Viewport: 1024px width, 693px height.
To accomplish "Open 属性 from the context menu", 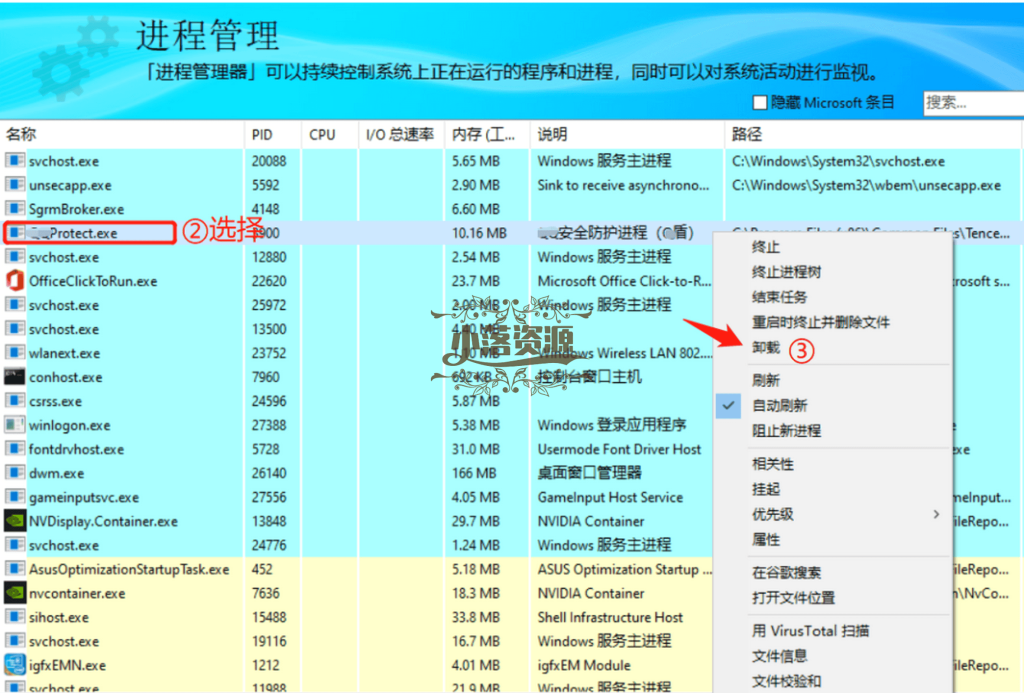I will (765, 540).
